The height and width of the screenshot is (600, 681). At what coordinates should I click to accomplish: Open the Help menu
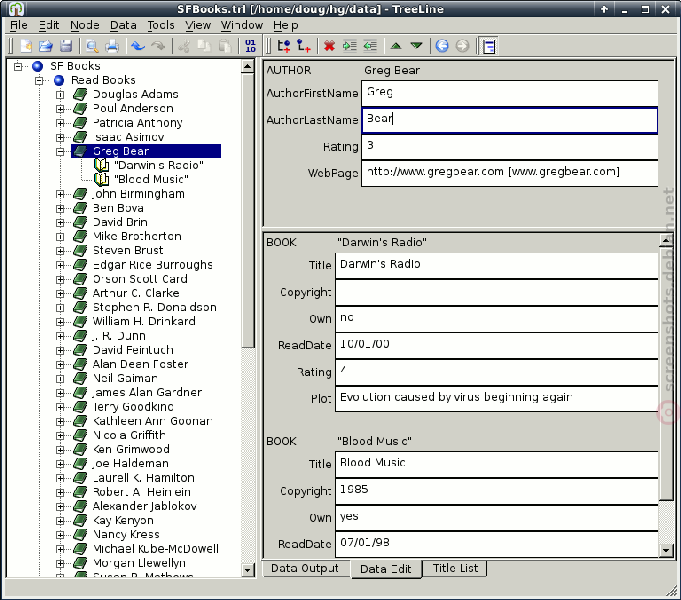(285, 25)
